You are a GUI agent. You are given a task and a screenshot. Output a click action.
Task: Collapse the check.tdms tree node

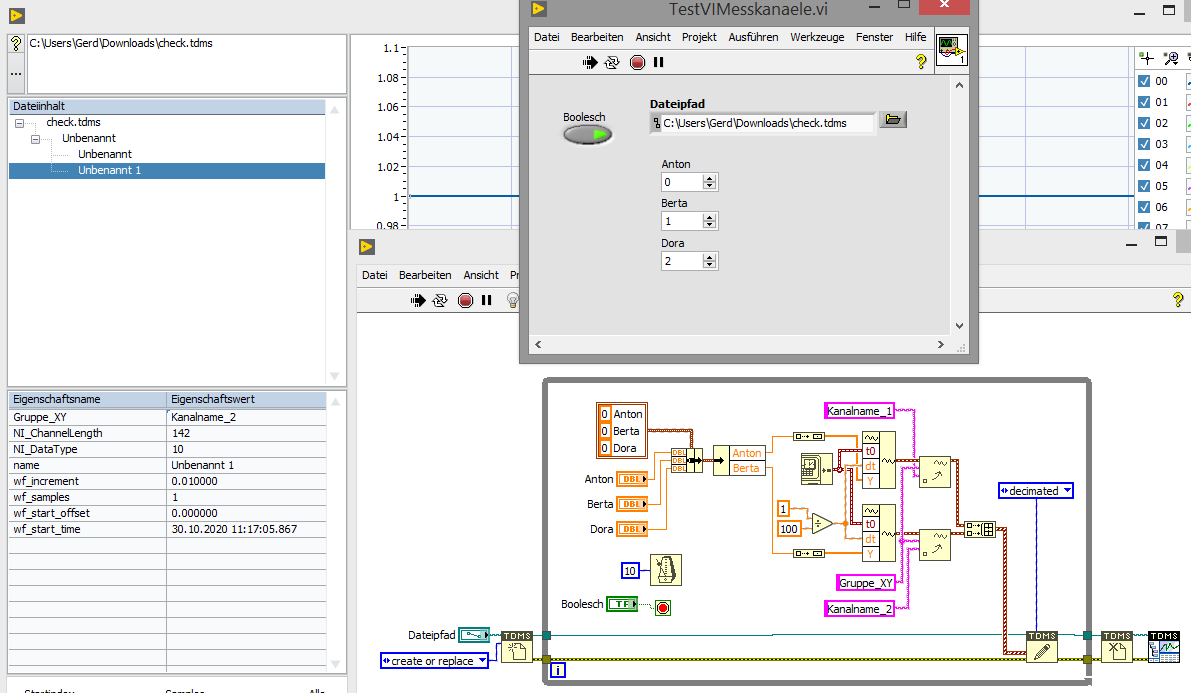19,122
